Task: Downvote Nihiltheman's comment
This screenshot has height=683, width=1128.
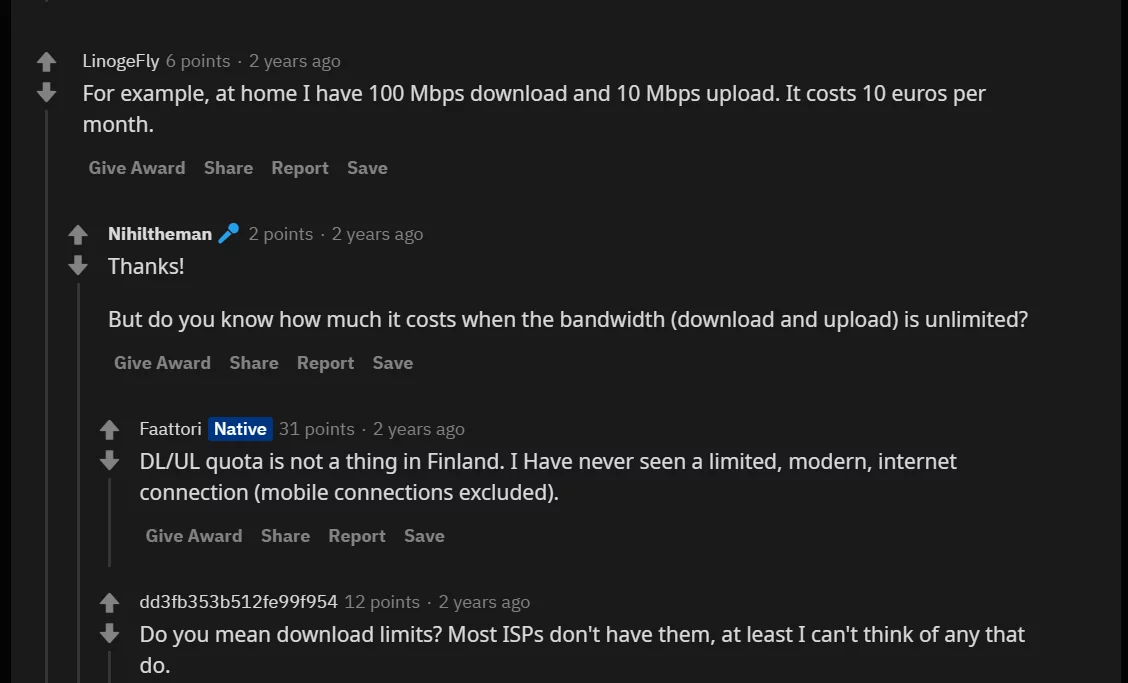Action: [x=78, y=266]
